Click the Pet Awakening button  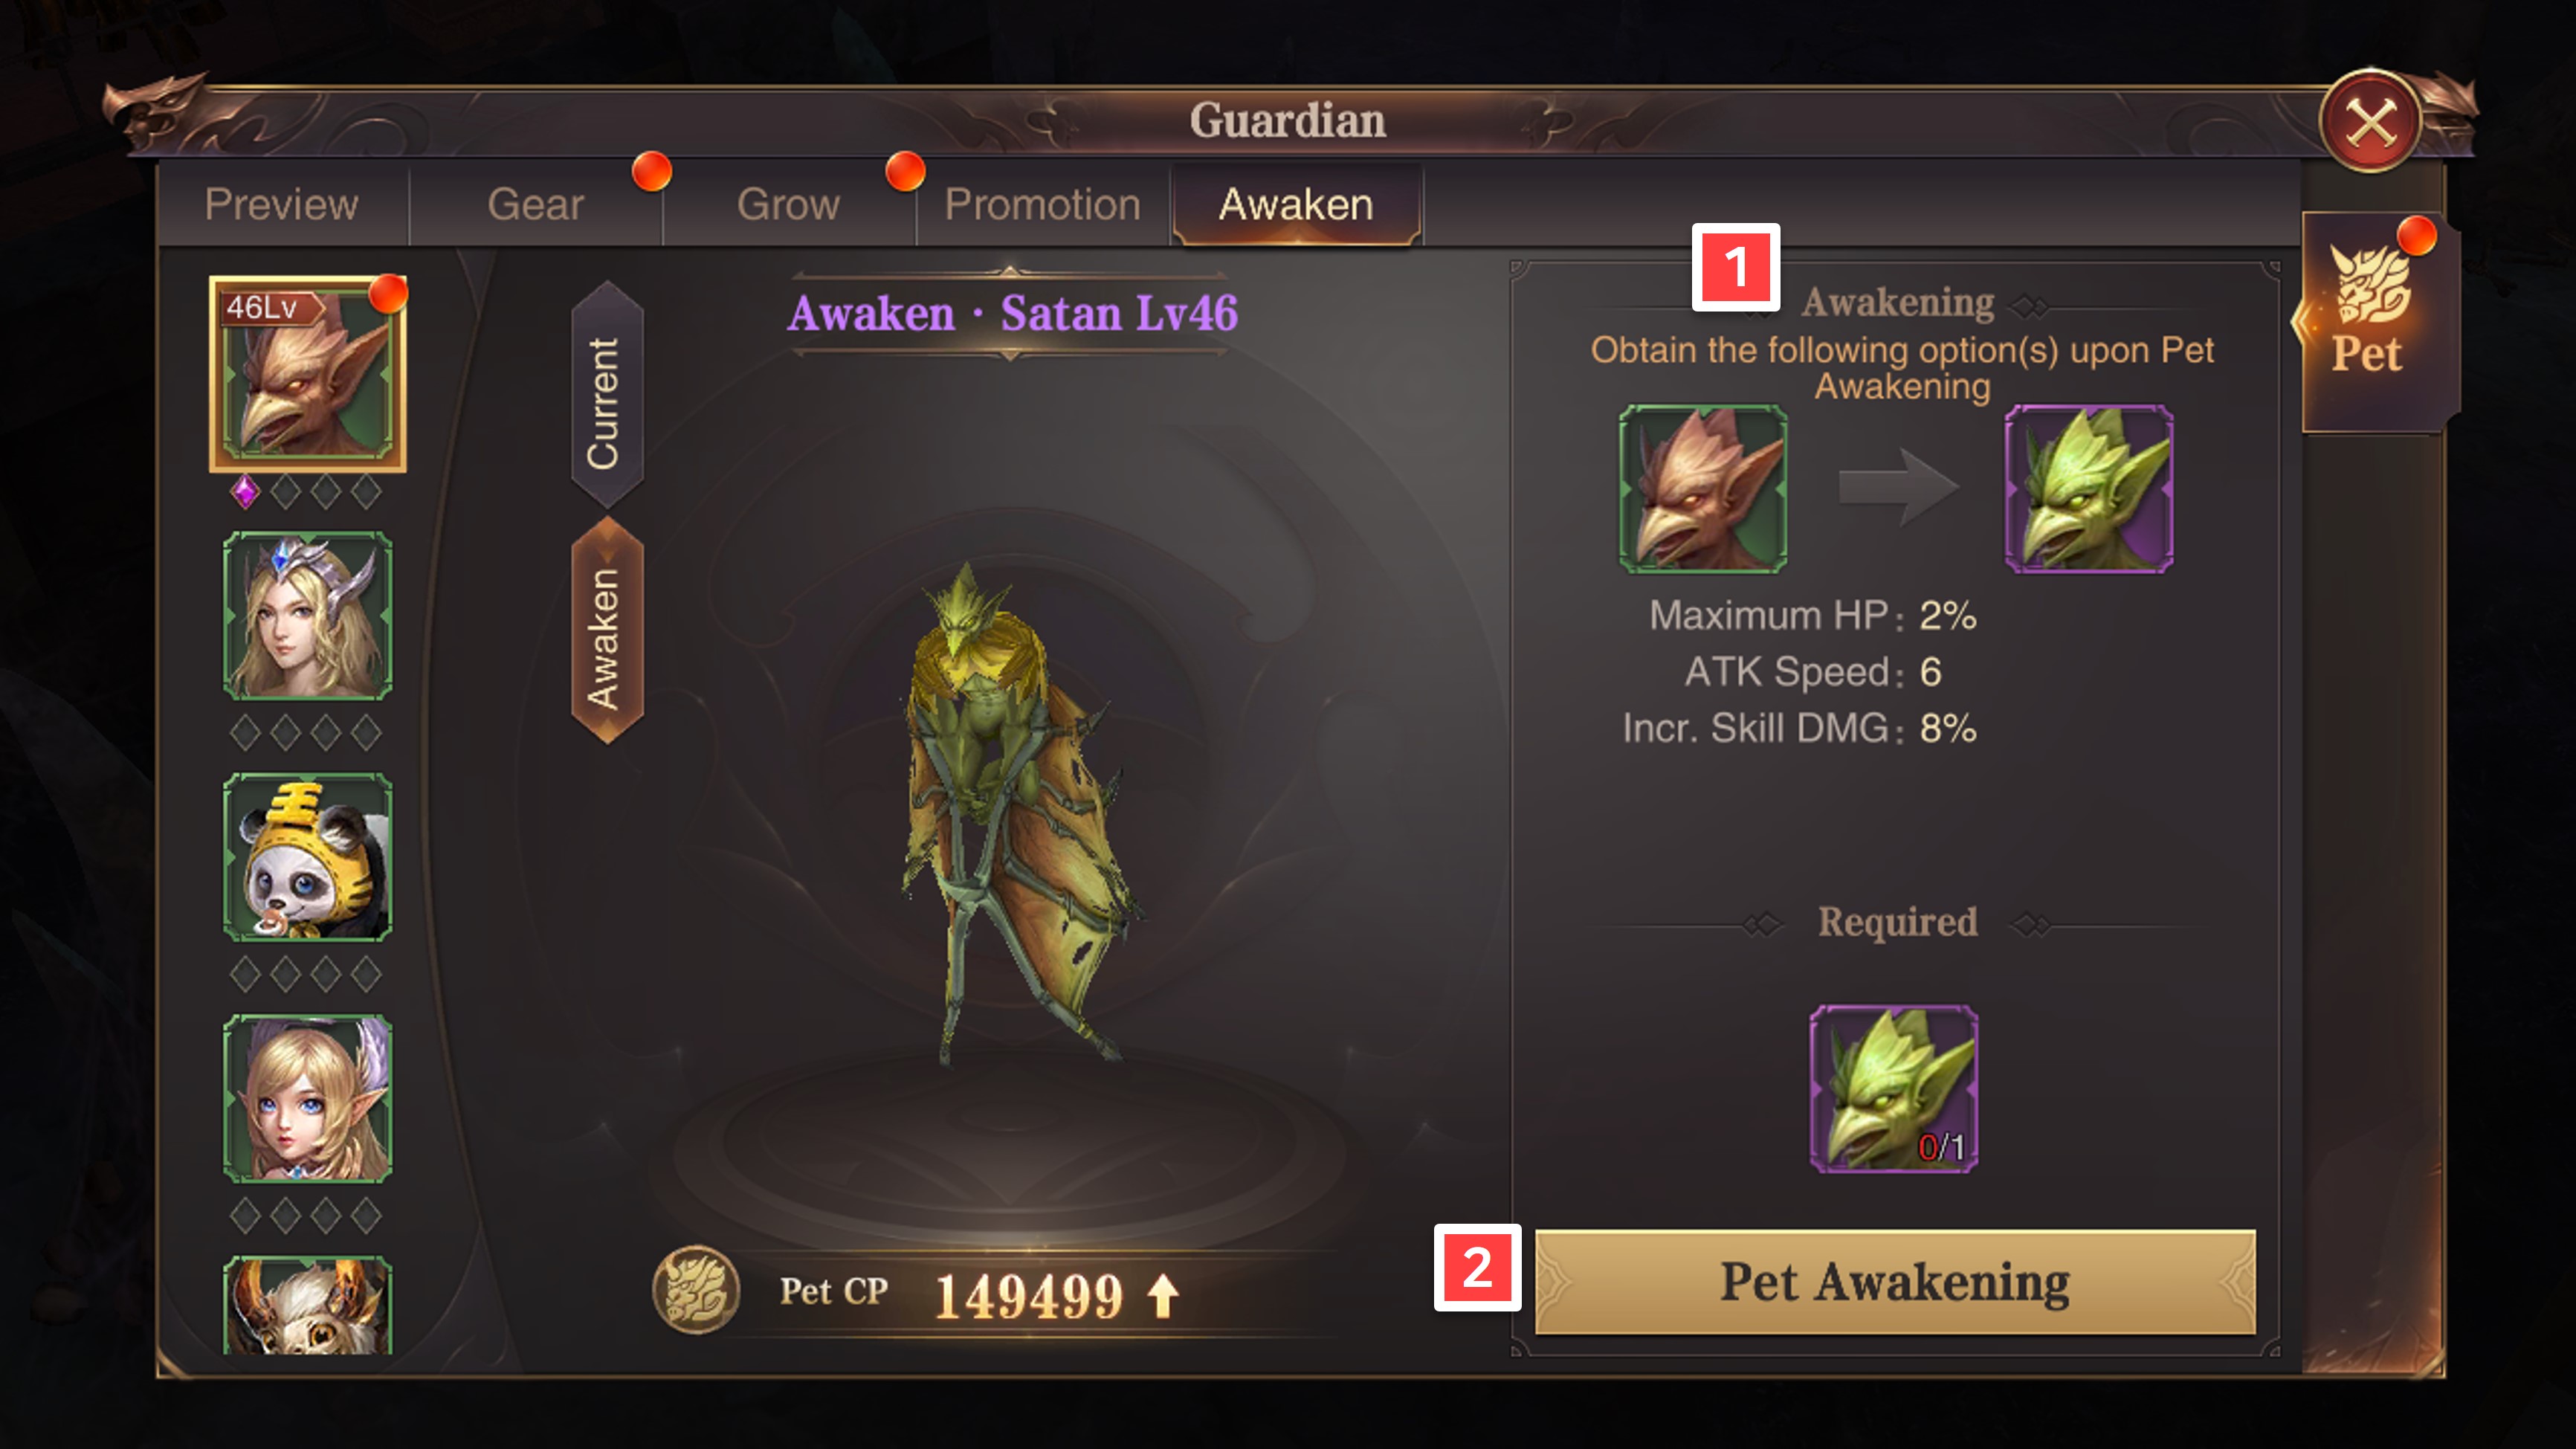[1895, 1282]
